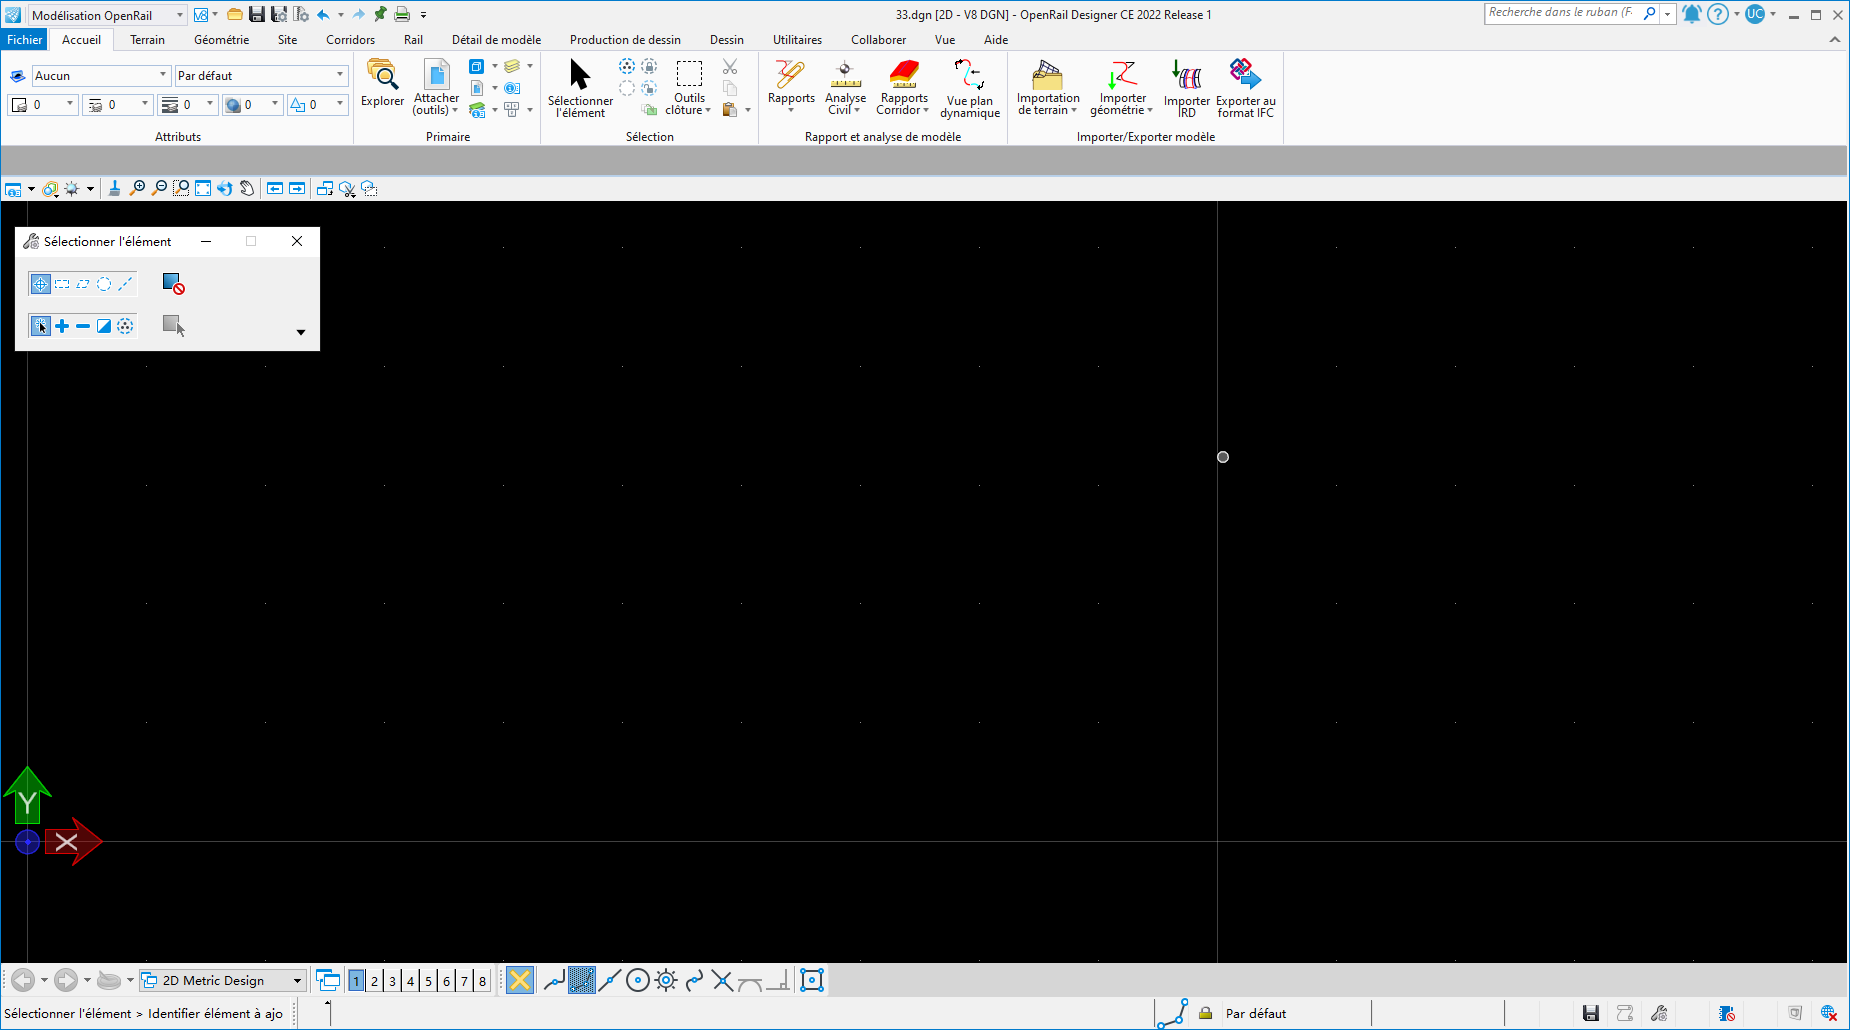Switch to the Terrain tab
Viewport: 1850px width, 1030px height.
pyautogui.click(x=147, y=40)
